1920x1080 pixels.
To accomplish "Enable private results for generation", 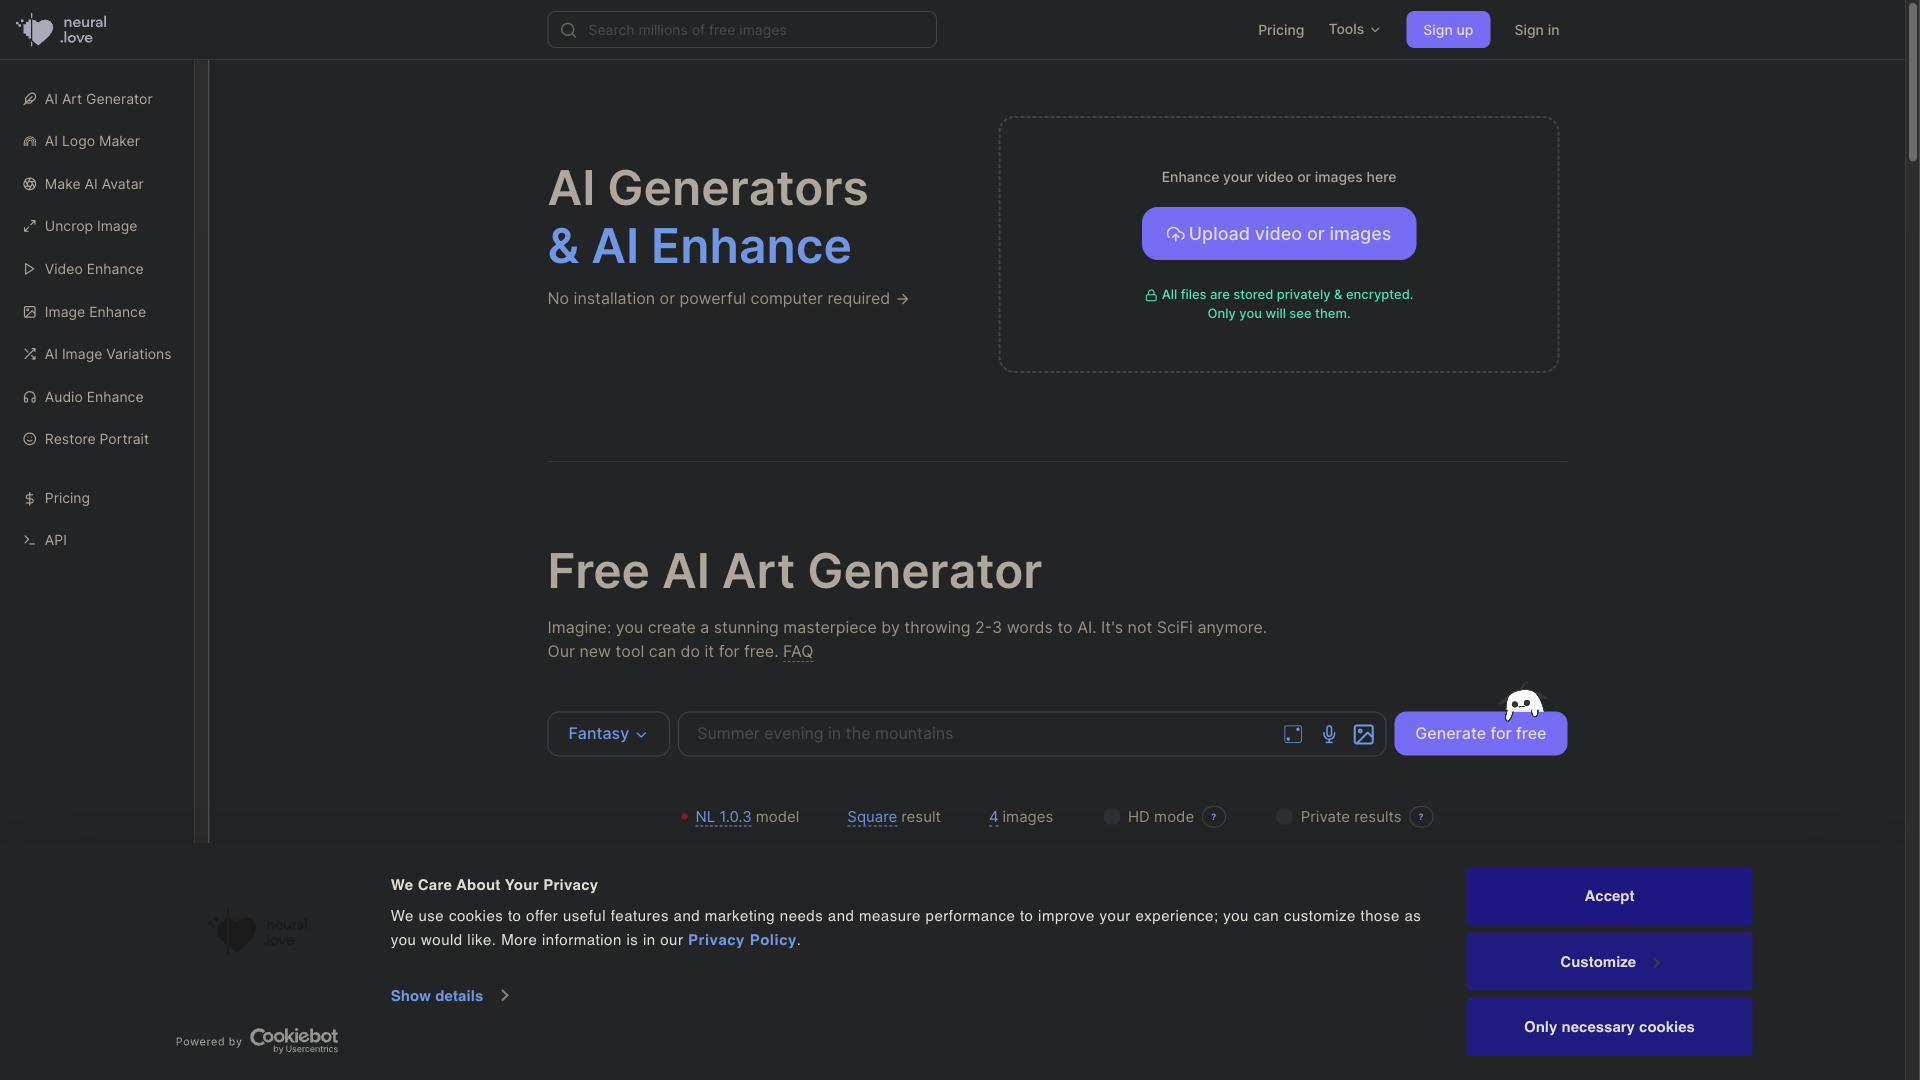I will [x=1284, y=816].
